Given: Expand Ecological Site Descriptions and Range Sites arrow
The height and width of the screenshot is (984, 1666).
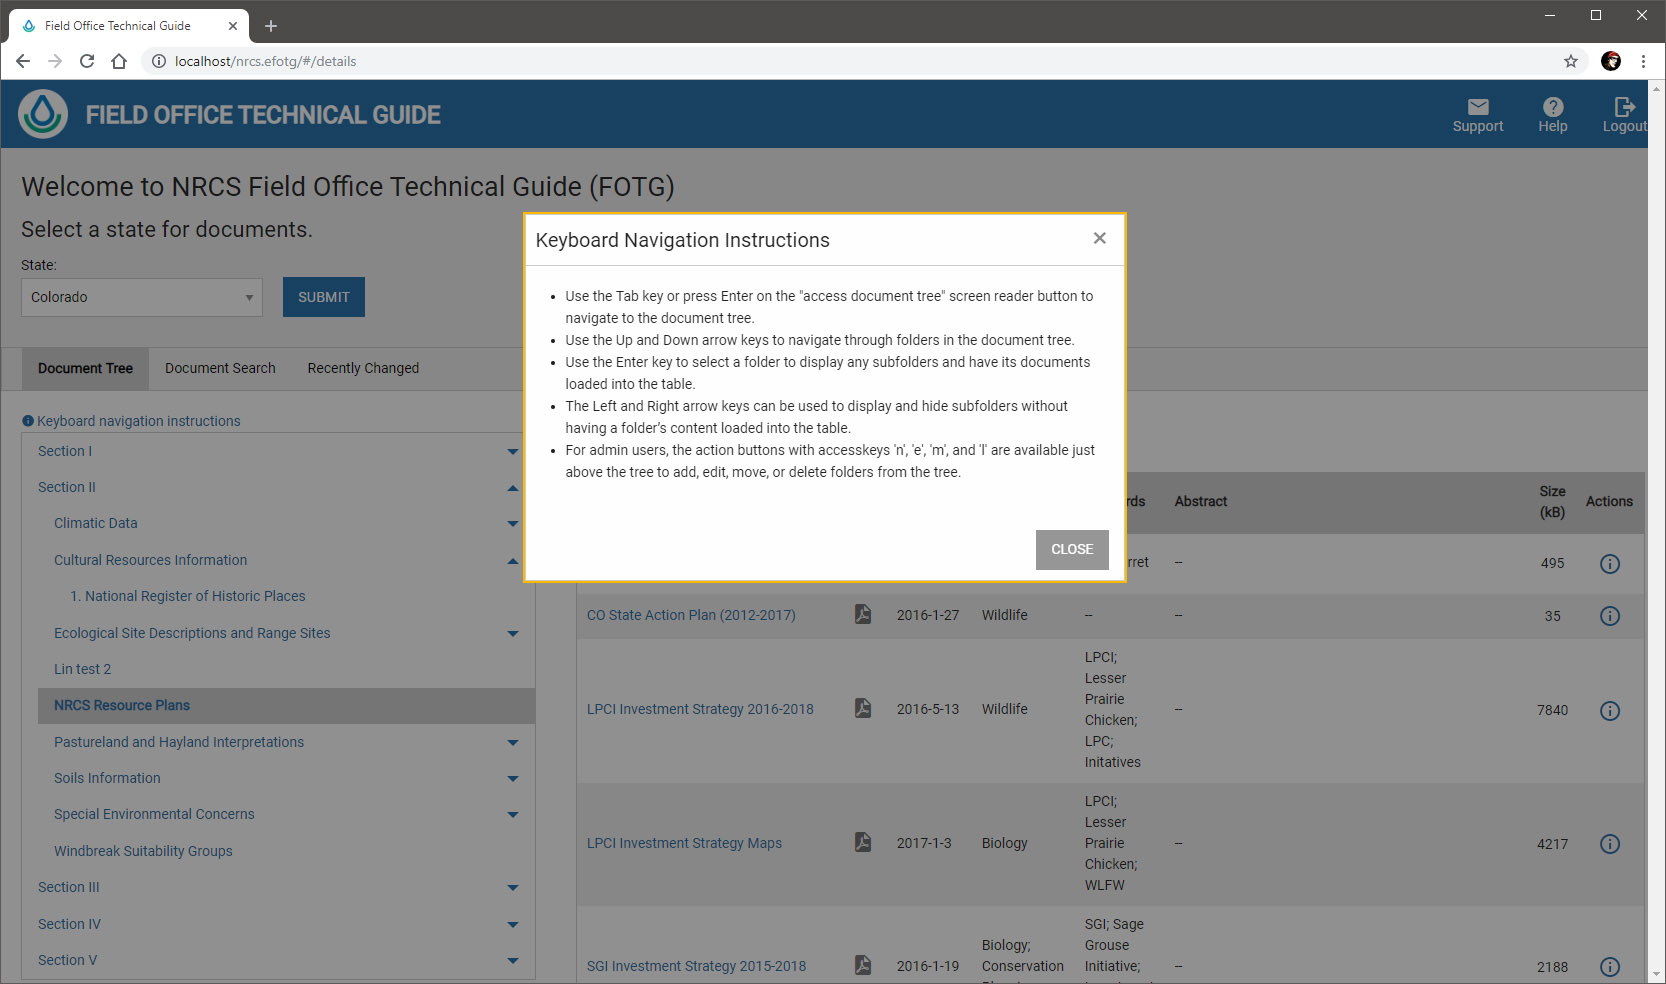Looking at the screenshot, I should click(x=513, y=634).
